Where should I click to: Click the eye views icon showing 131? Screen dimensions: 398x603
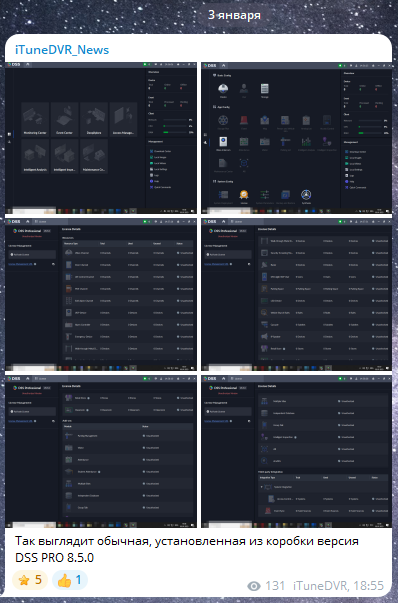click(x=254, y=586)
